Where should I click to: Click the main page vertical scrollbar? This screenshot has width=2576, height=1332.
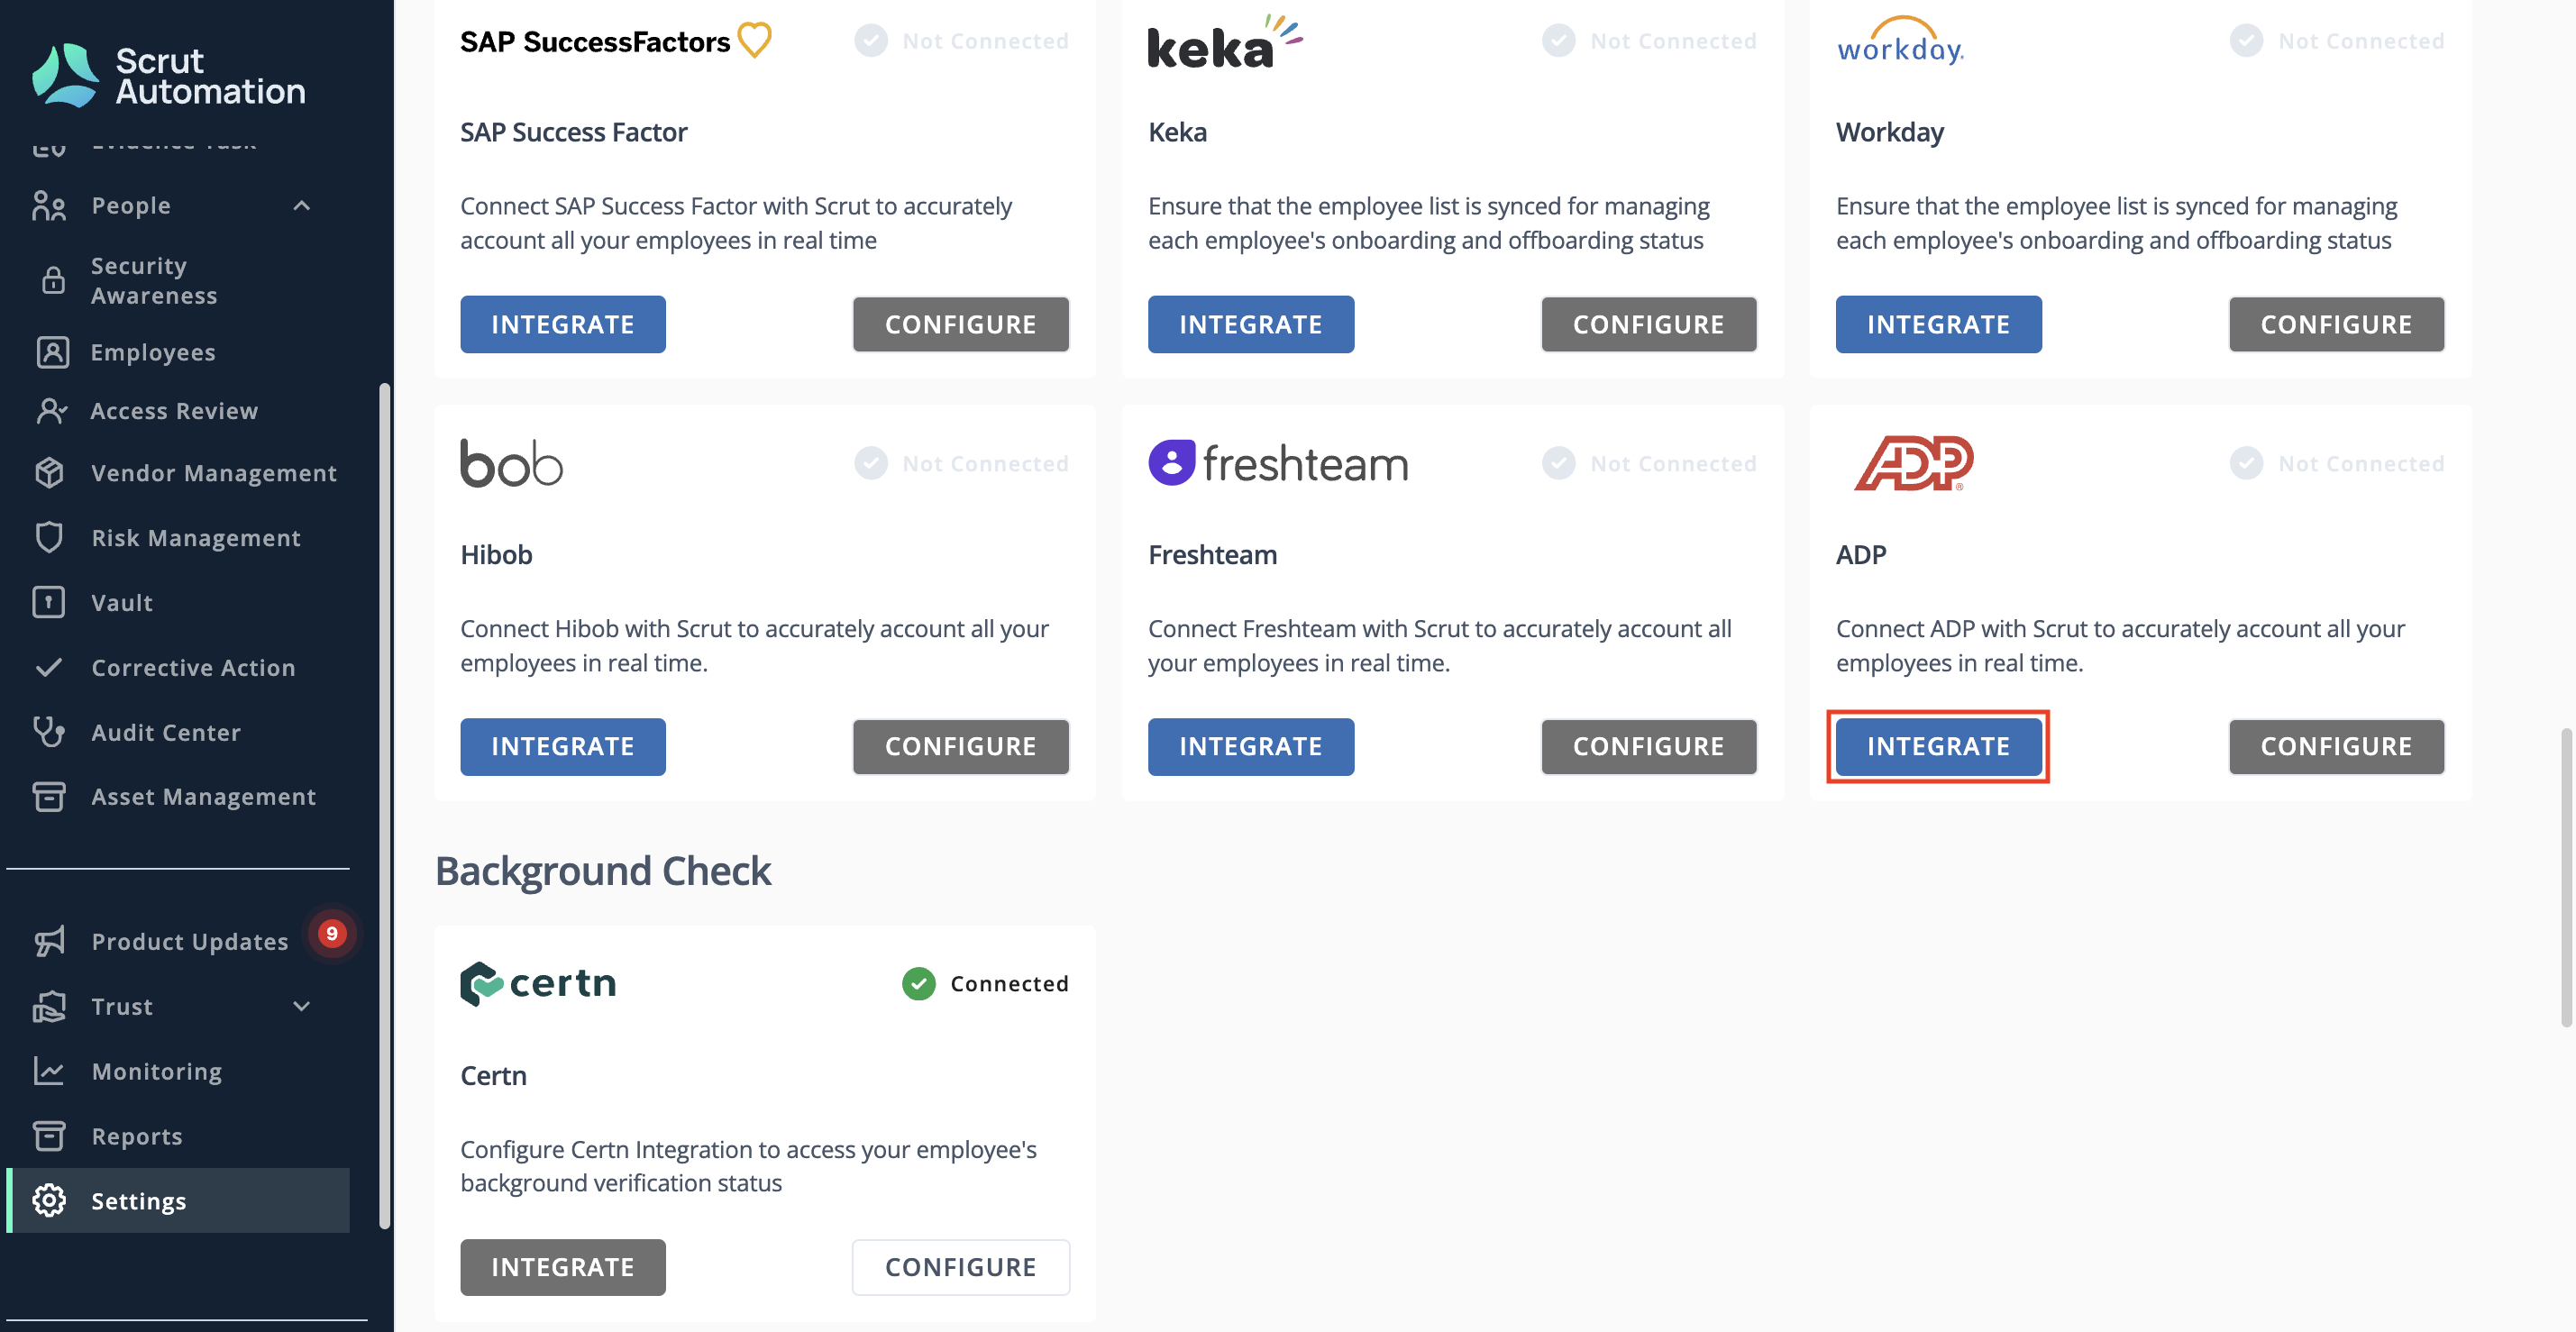click(x=2565, y=877)
